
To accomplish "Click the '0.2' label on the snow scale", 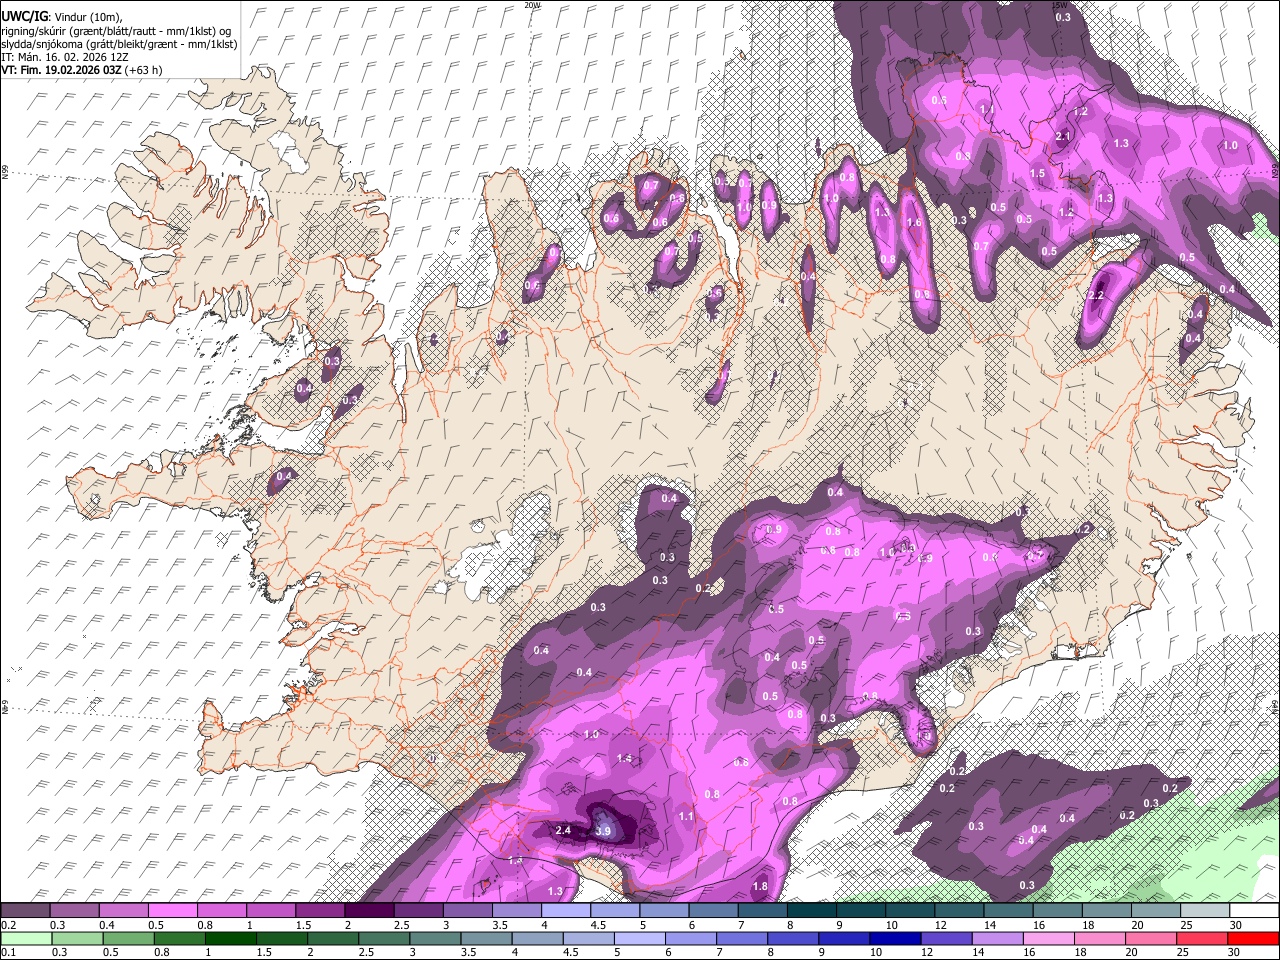I will tap(8, 925).
